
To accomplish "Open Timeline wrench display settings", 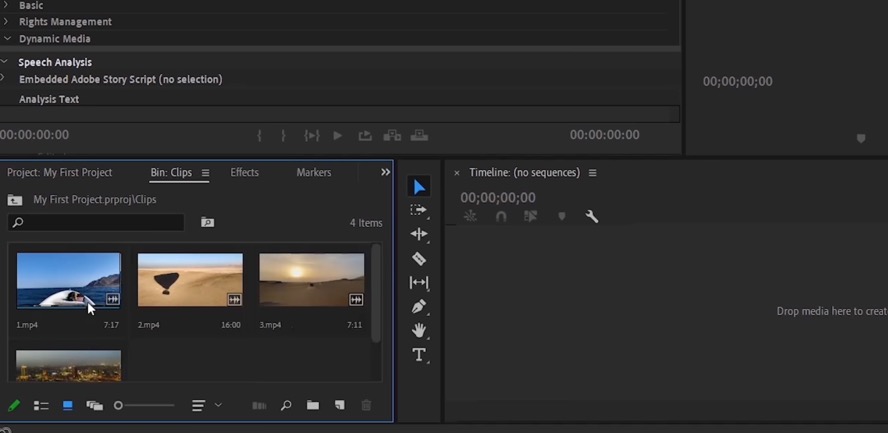I will tap(592, 216).
